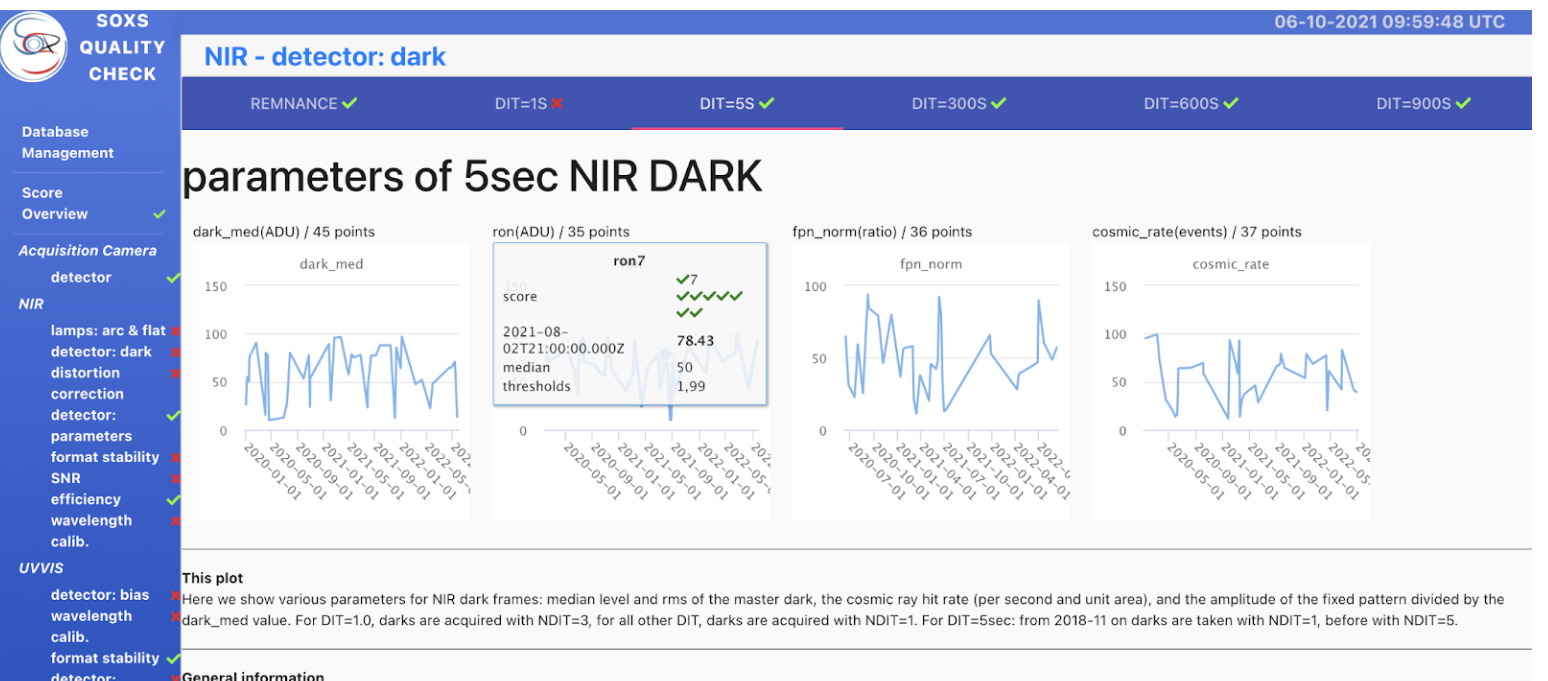Click red cross next to UVVIS detector: bias
The height and width of the screenshot is (681, 1548).
175,595
